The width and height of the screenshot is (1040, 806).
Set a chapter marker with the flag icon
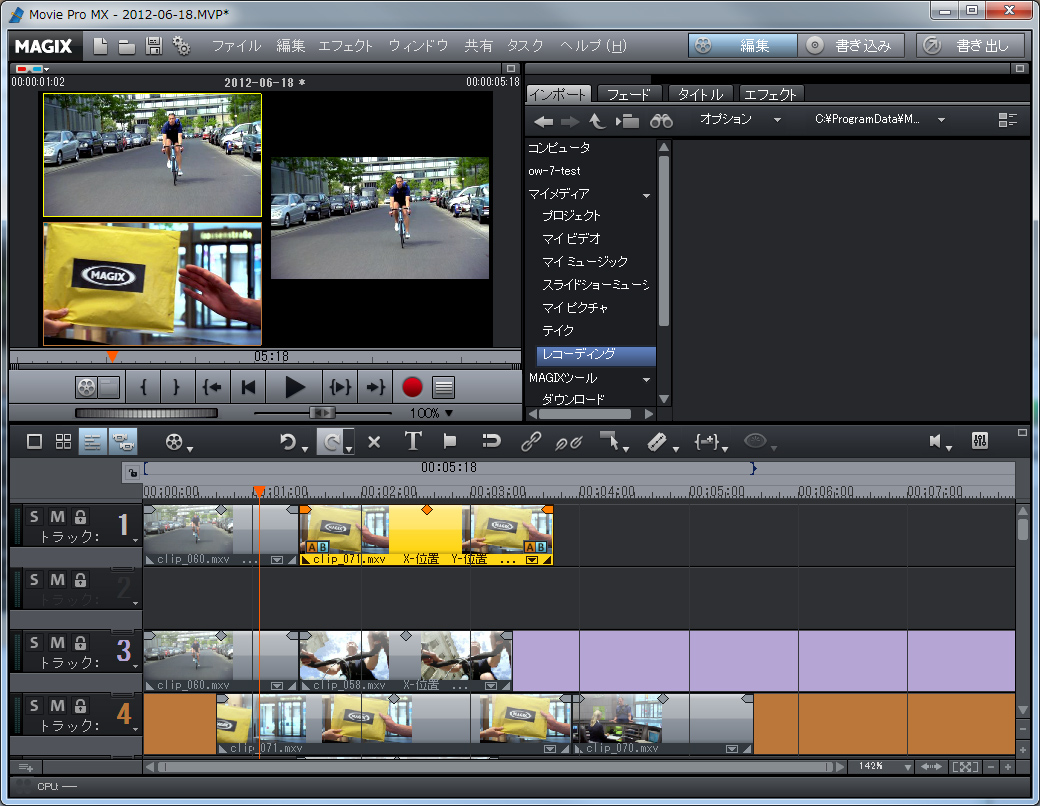[x=450, y=441]
